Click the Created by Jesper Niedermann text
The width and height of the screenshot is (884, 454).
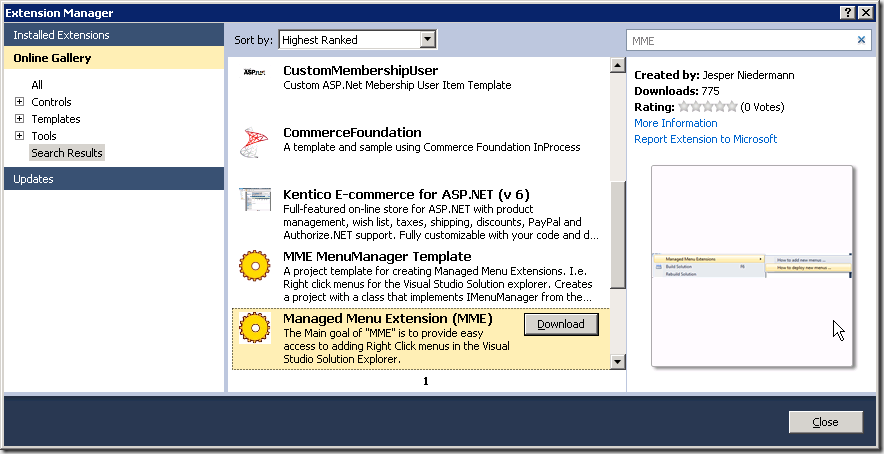click(714, 75)
